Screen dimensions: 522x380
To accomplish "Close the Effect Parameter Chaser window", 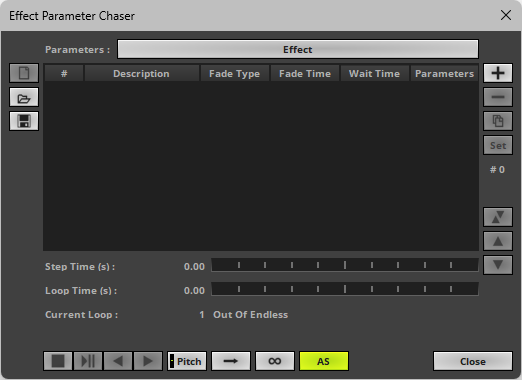I will coord(506,15).
